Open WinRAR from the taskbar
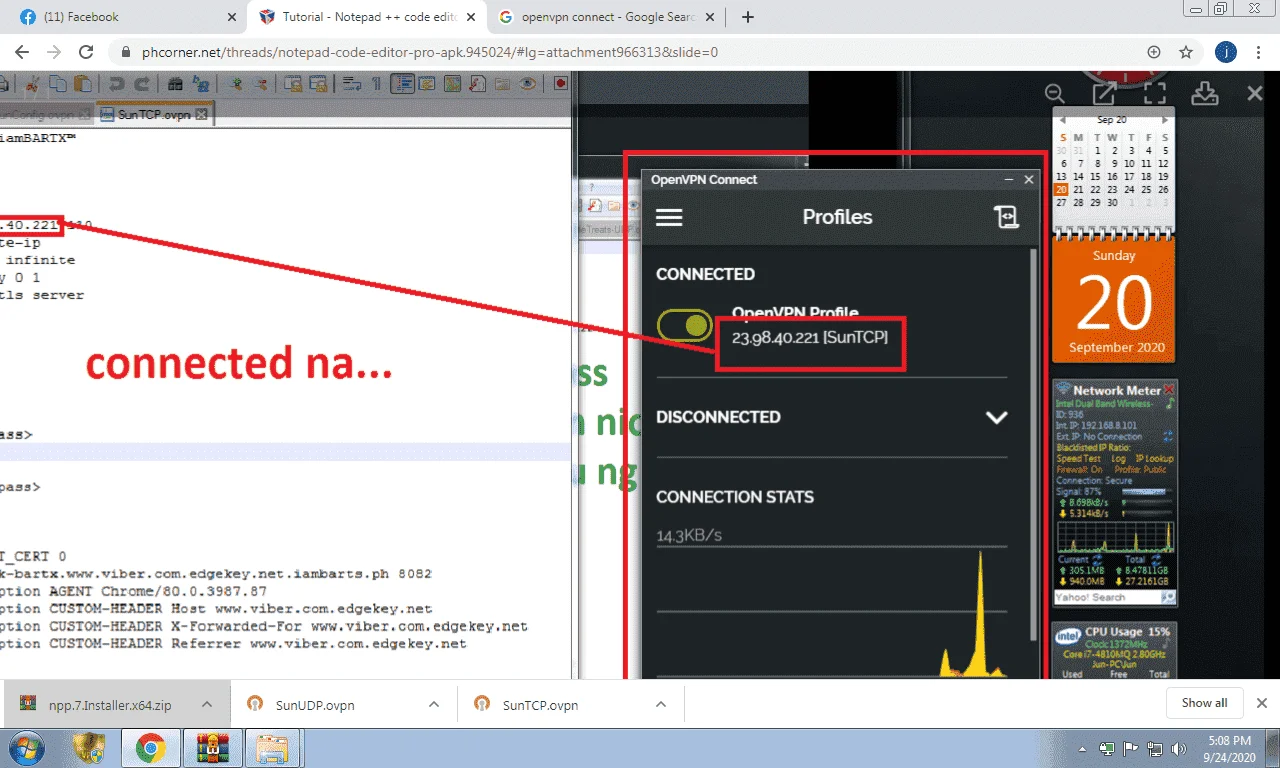Screen dimensions: 1280x768 point(211,748)
